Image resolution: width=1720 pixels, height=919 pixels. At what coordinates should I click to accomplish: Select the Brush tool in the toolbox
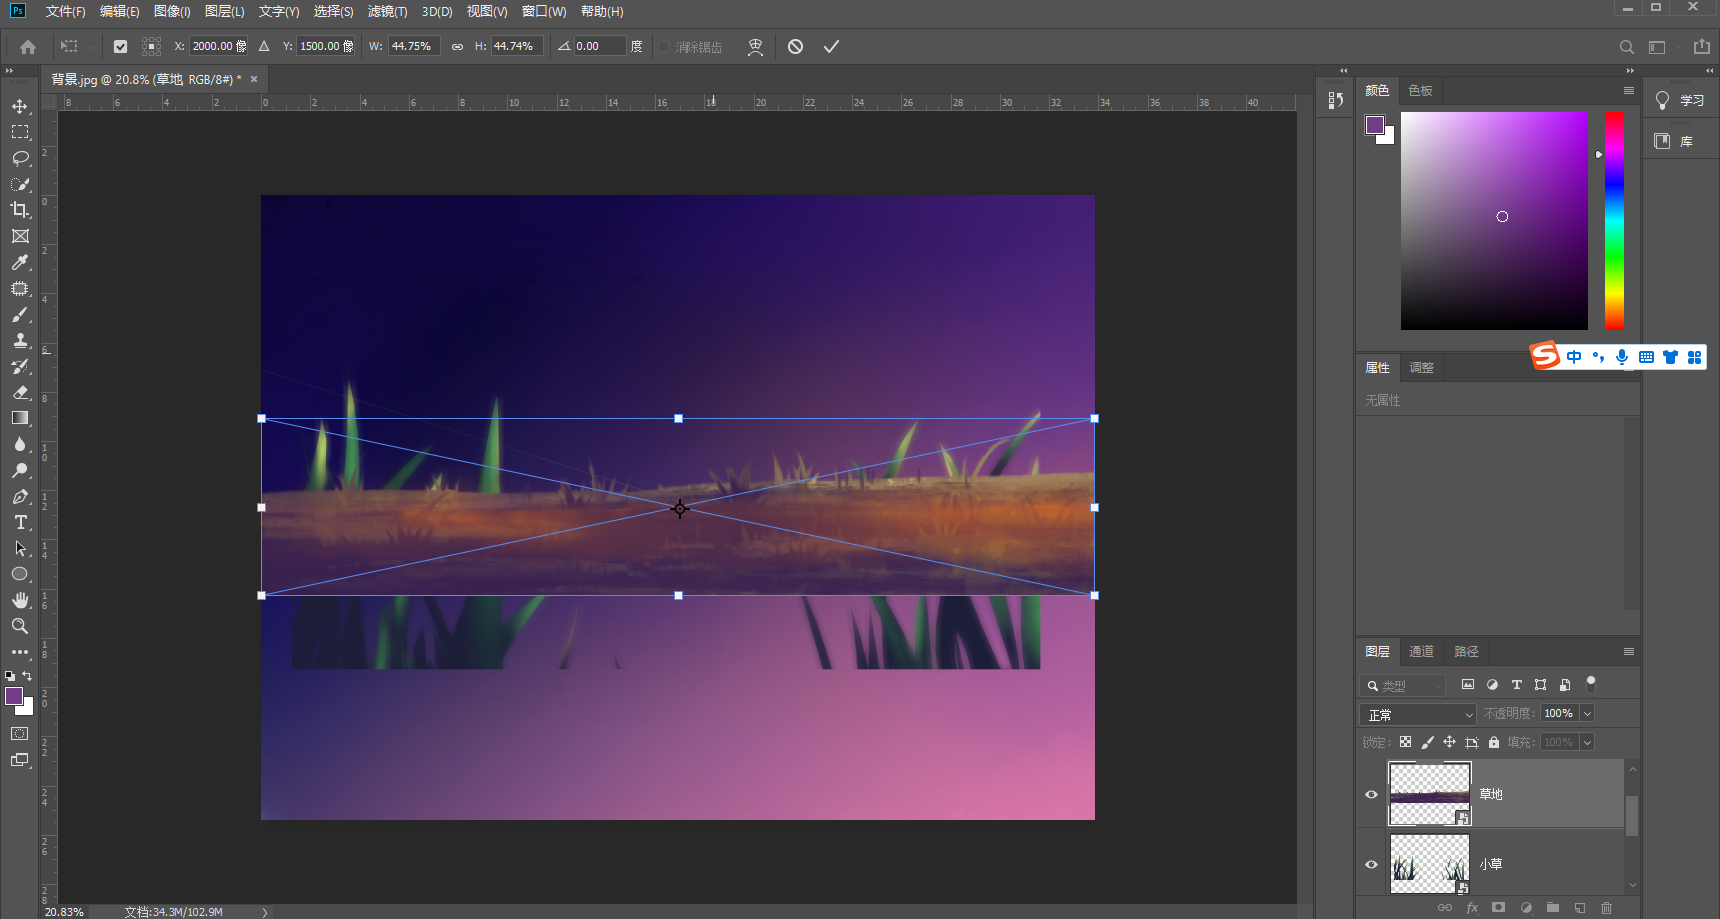click(20, 314)
